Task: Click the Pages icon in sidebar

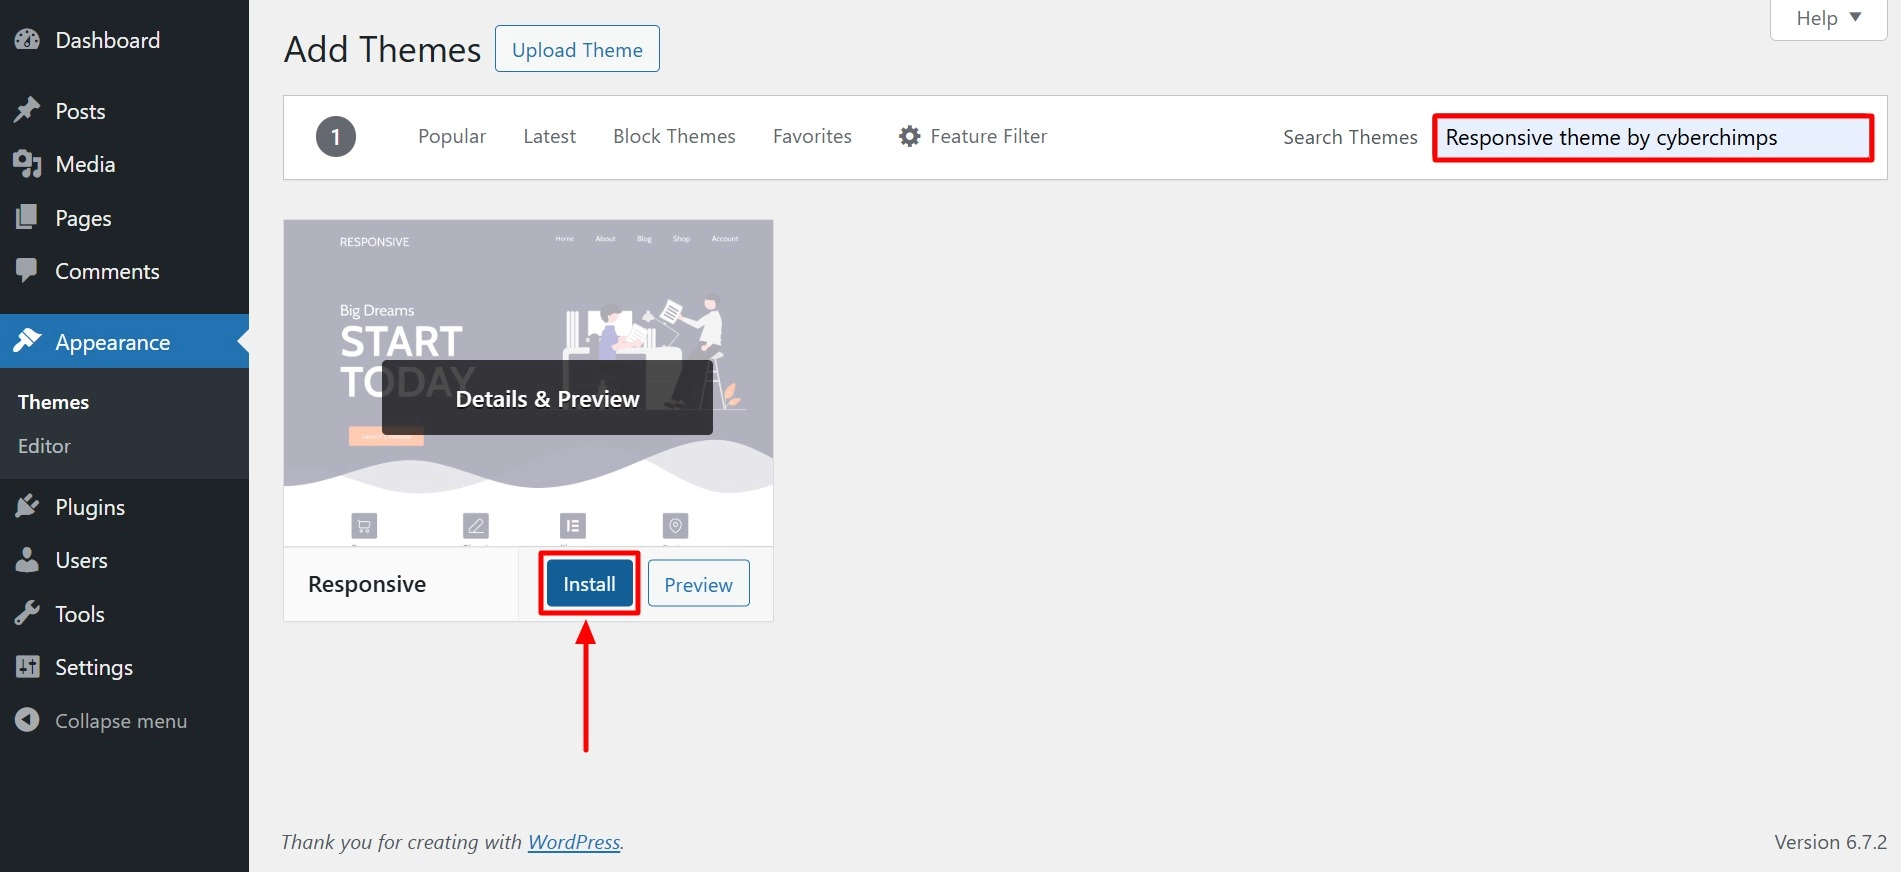Action: 27,217
